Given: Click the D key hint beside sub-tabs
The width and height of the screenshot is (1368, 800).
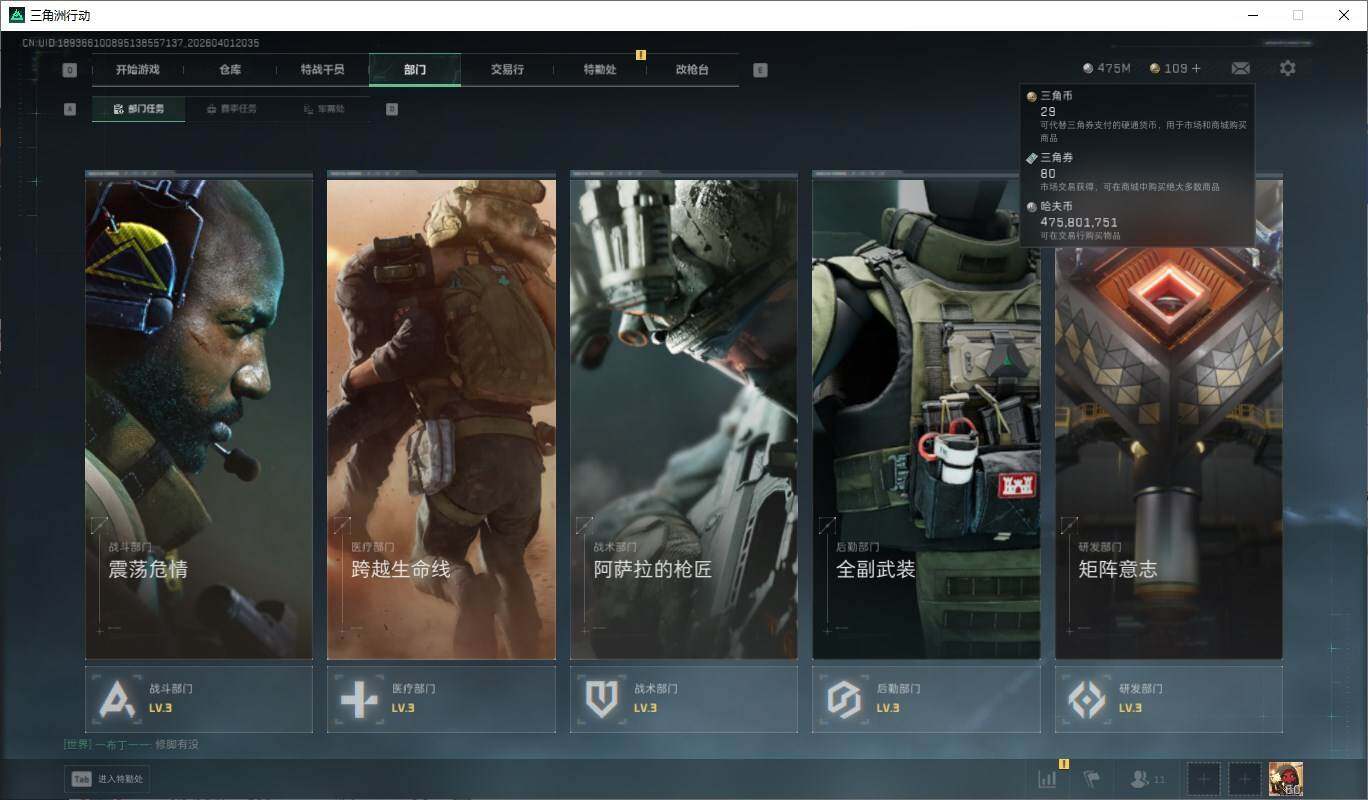Looking at the screenshot, I should coord(391,109).
